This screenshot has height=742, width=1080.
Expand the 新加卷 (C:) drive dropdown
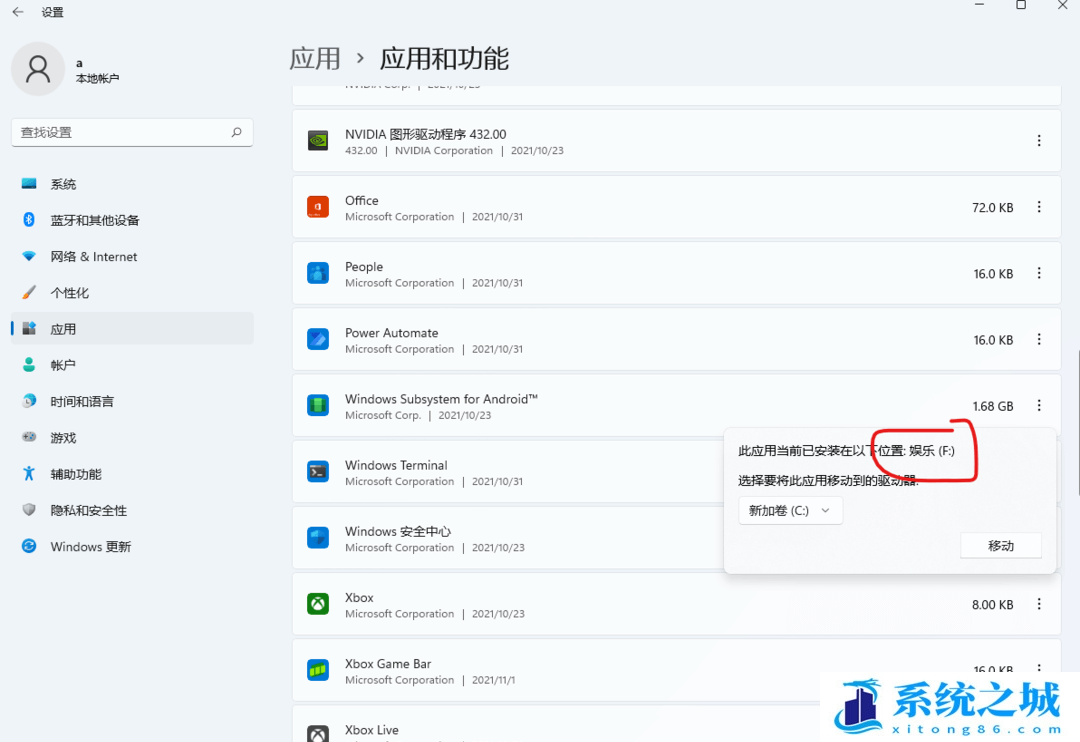tap(790, 511)
